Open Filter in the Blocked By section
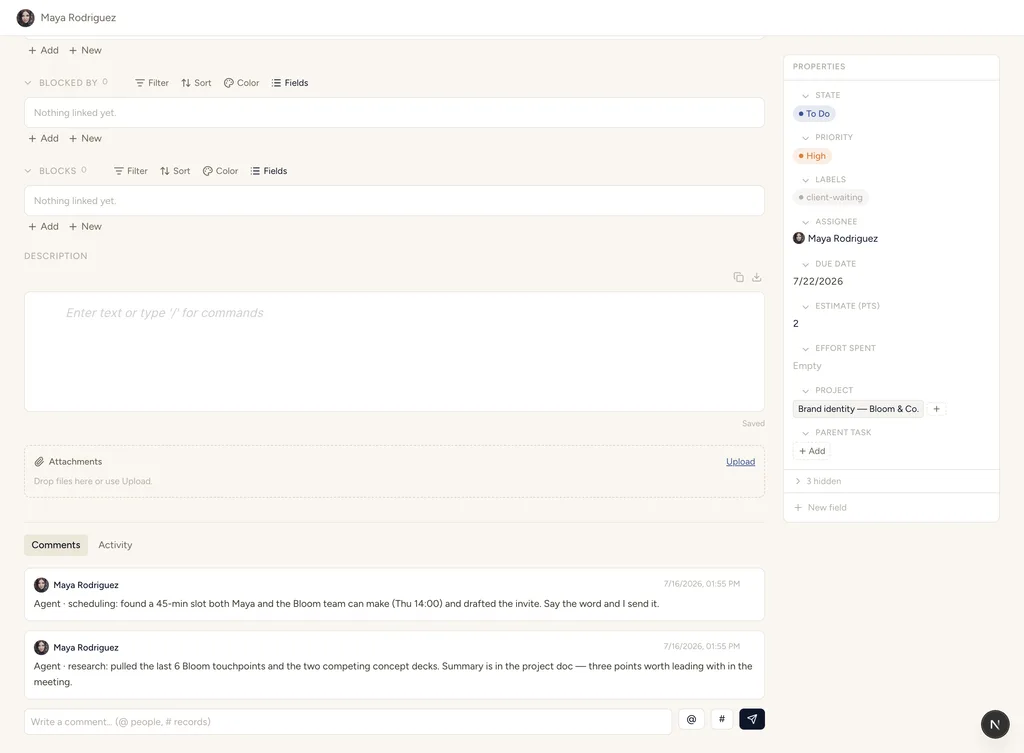Image resolution: width=1024 pixels, height=753 pixels. [152, 83]
